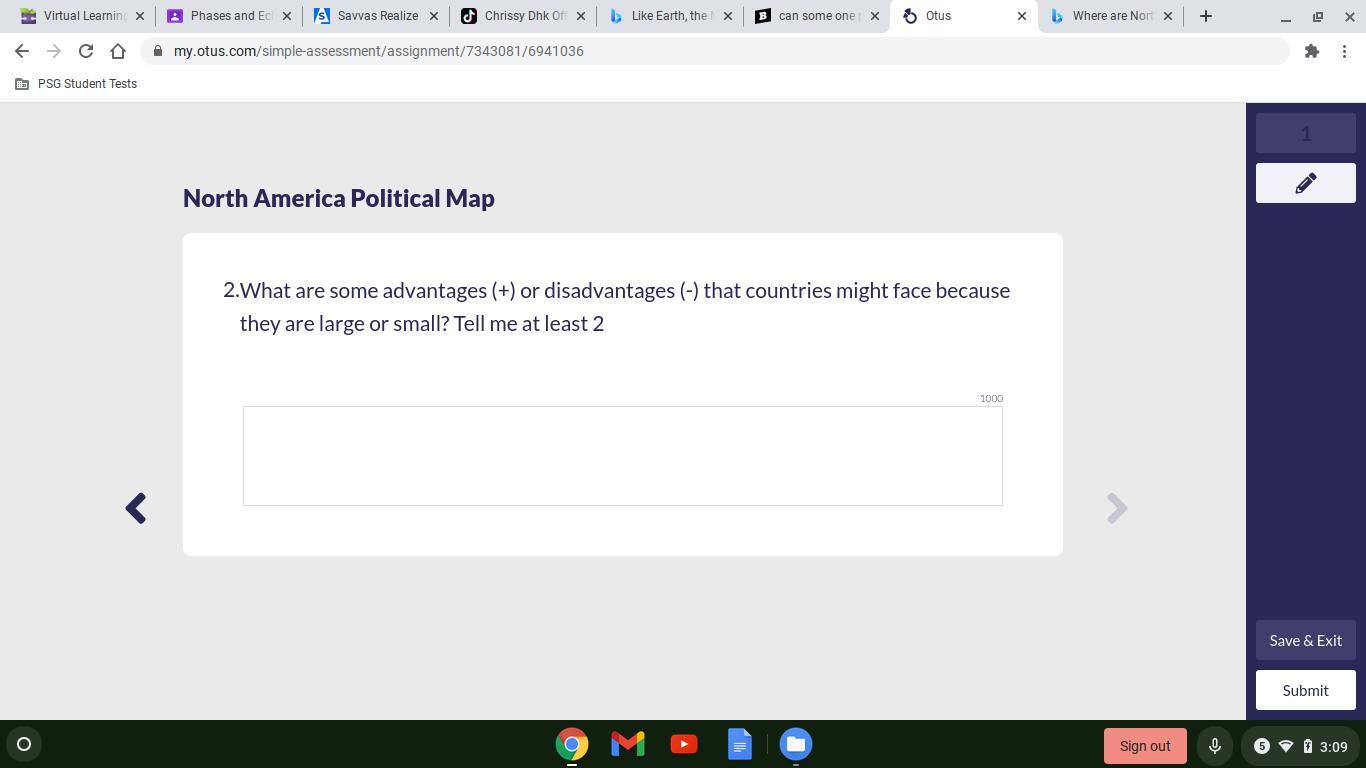Close the Where are North tab

coord(1168,16)
